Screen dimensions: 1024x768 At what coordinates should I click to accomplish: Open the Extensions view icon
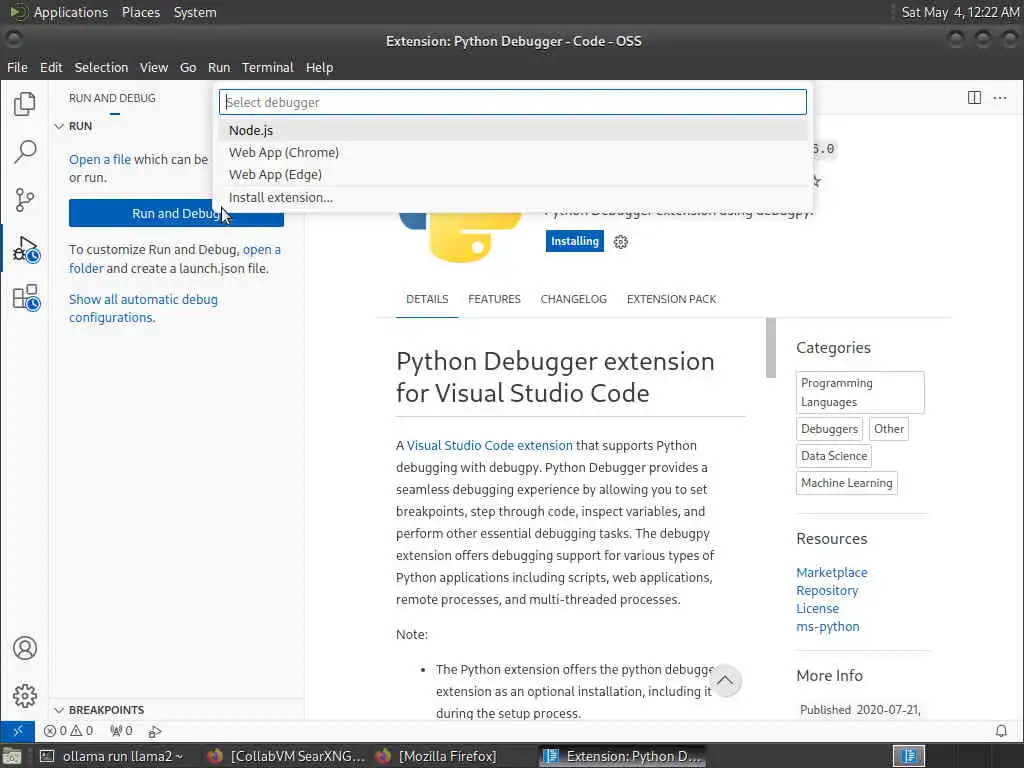pyautogui.click(x=25, y=298)
